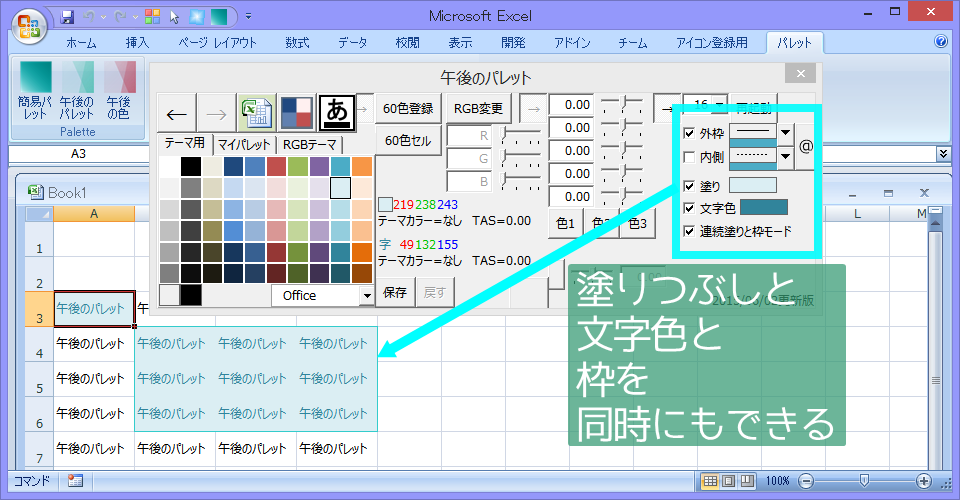This screenshot has width=960, height=500.
Task: Click the four-colored squares quick access icon
Action: 152,17
